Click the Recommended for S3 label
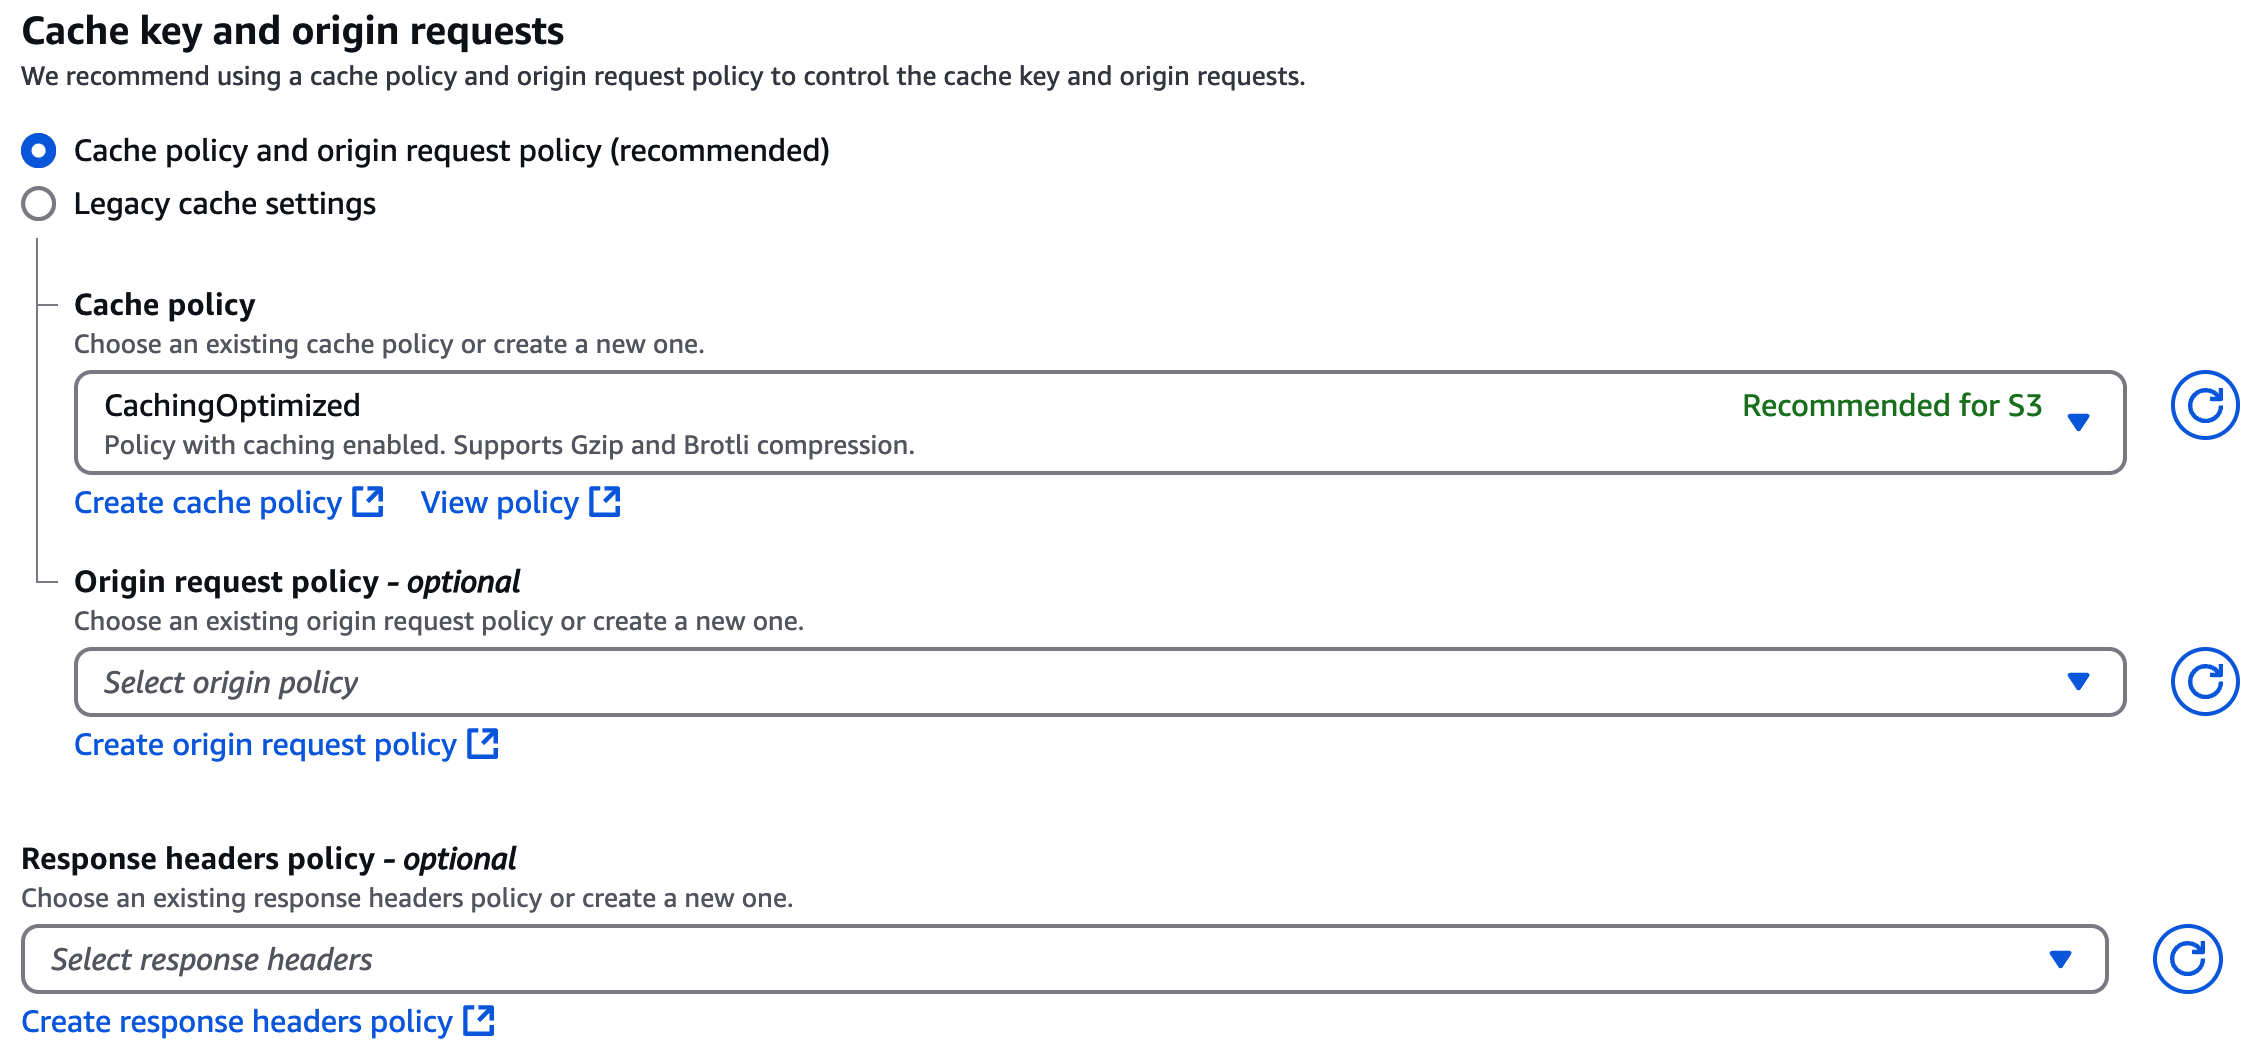Image resolution: width=2264 pixels, height=1064 pixels. pos(1892,405)
